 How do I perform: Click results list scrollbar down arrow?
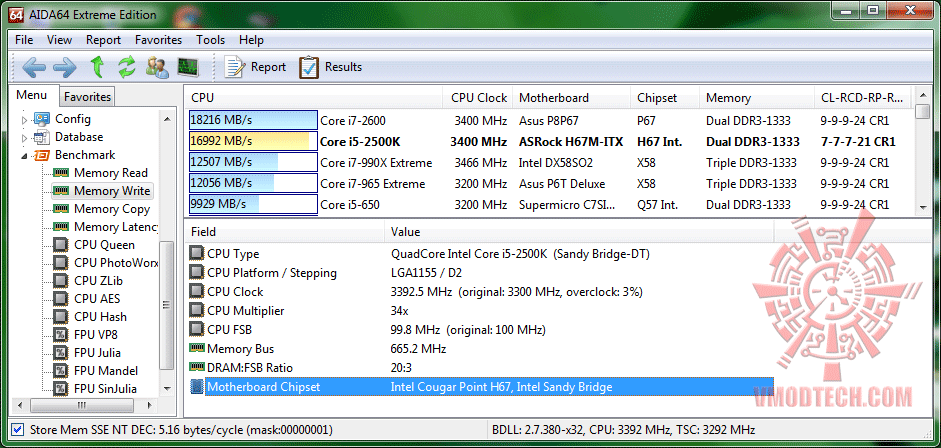(923, 208)
